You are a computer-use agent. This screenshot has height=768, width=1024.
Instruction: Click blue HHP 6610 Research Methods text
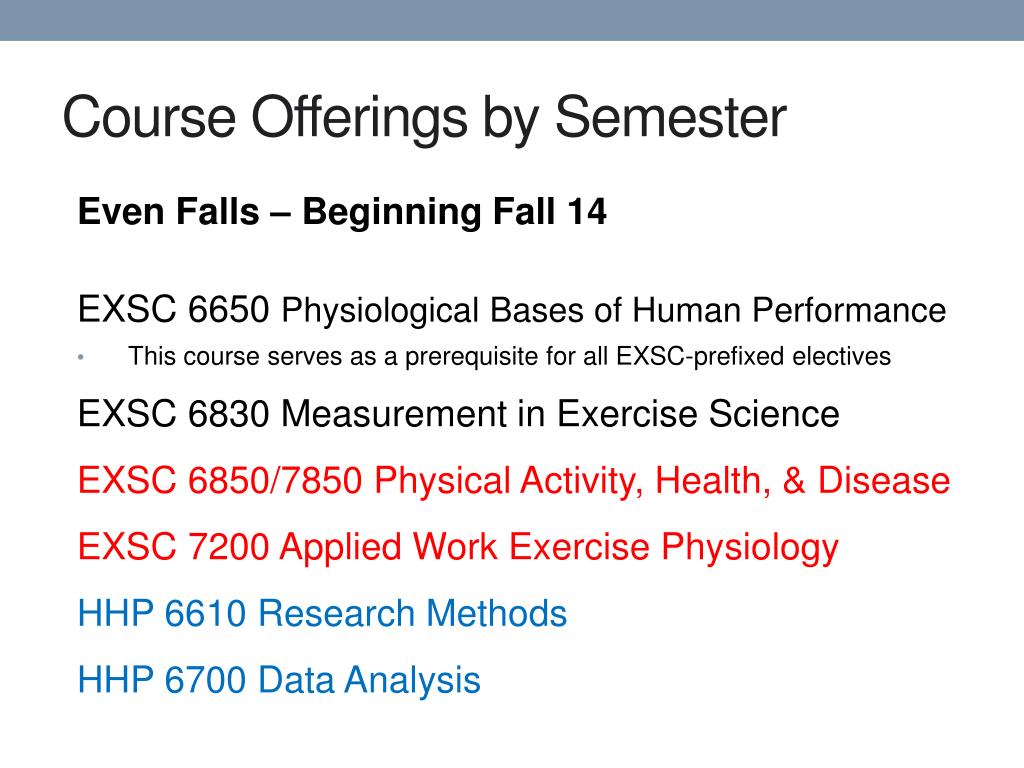pos(322,613)
